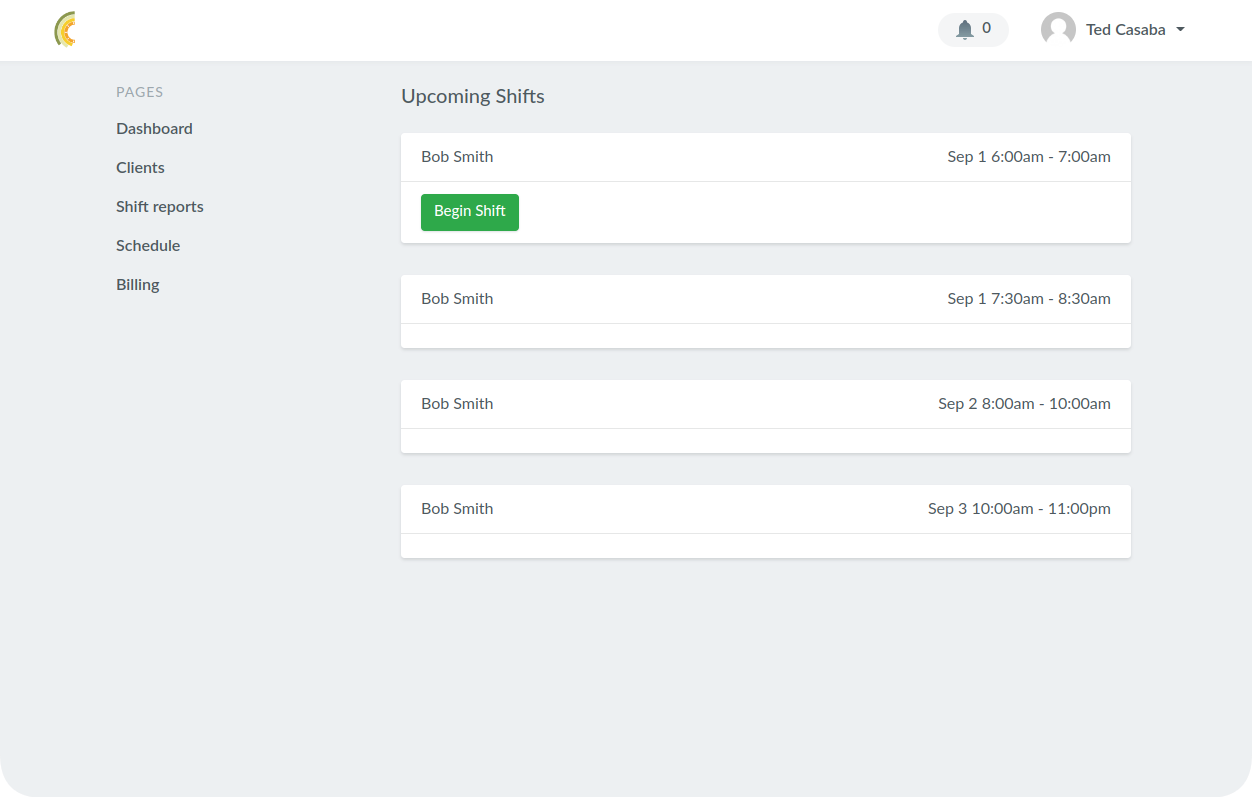
Task: Click Bob Smith in the Sep 3 shift
Action: (457, 509)
